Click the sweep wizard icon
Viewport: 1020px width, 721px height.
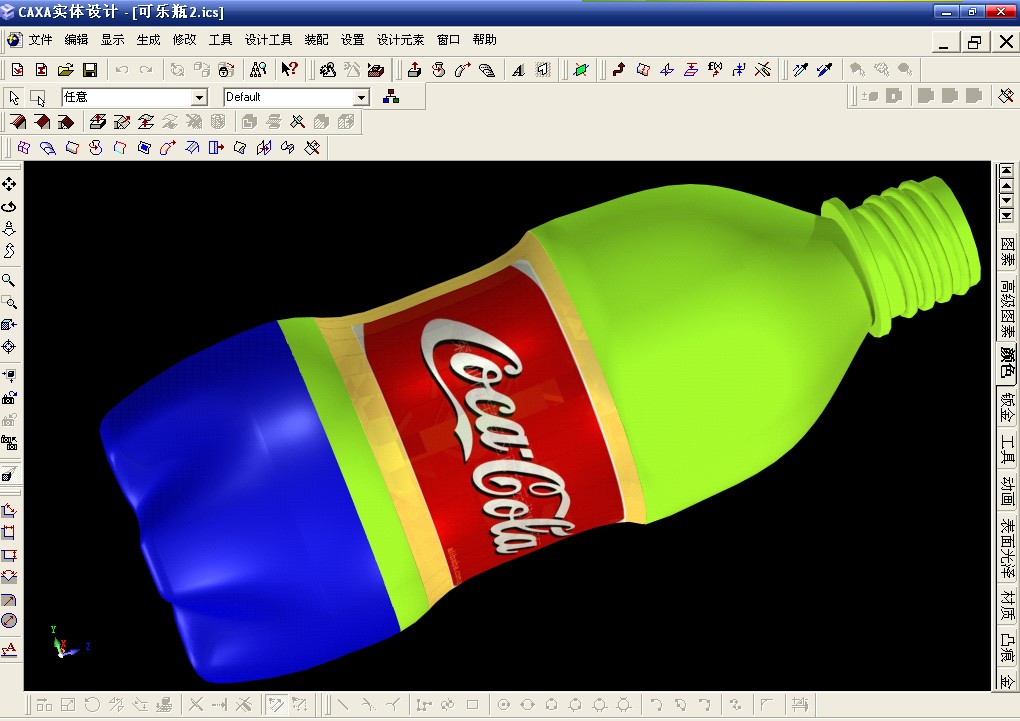(x=463, y=70)
